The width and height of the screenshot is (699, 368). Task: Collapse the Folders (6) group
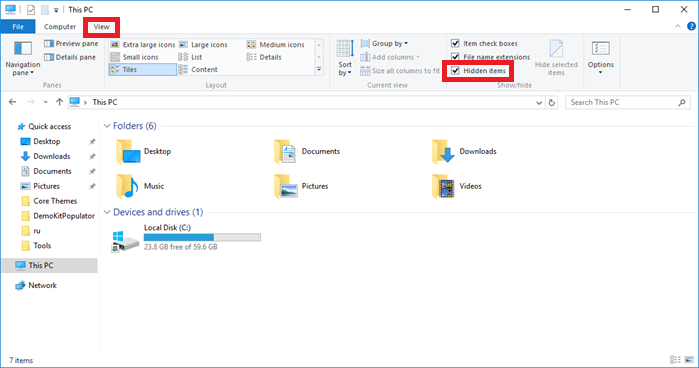107,126
